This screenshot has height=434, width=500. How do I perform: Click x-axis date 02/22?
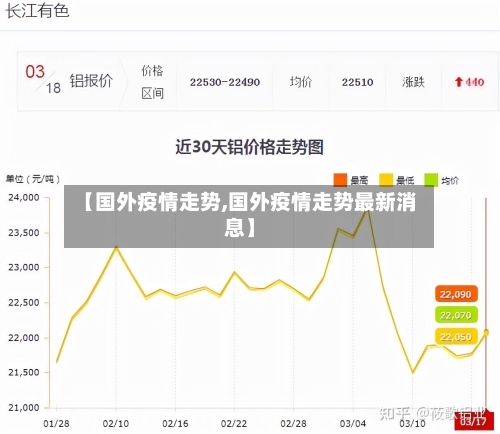tap(234, 424)
